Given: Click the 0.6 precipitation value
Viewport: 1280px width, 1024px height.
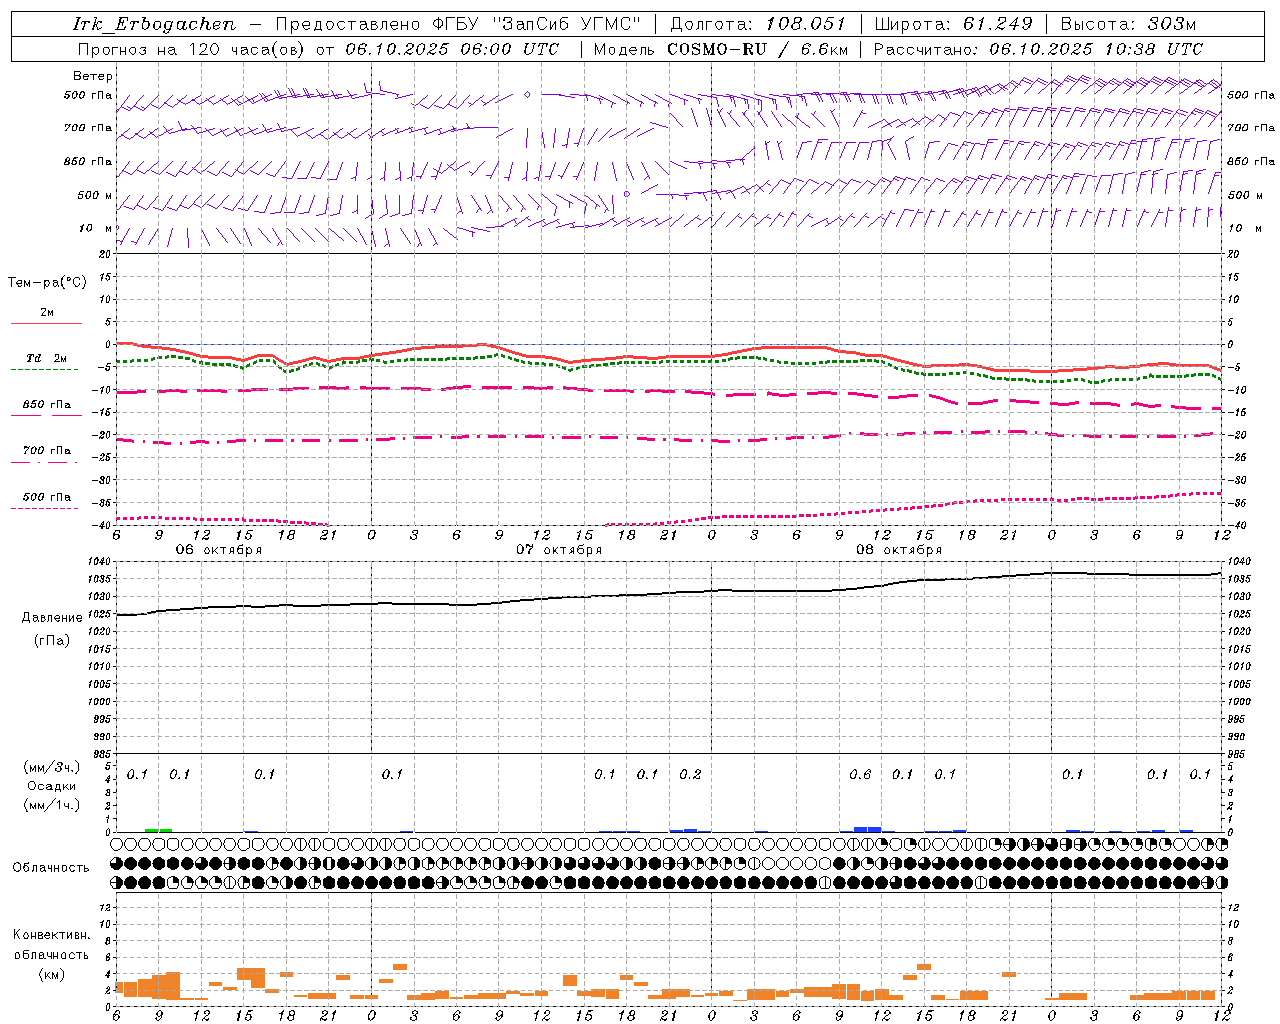Looking at the screenshot, I should [860, 774].
